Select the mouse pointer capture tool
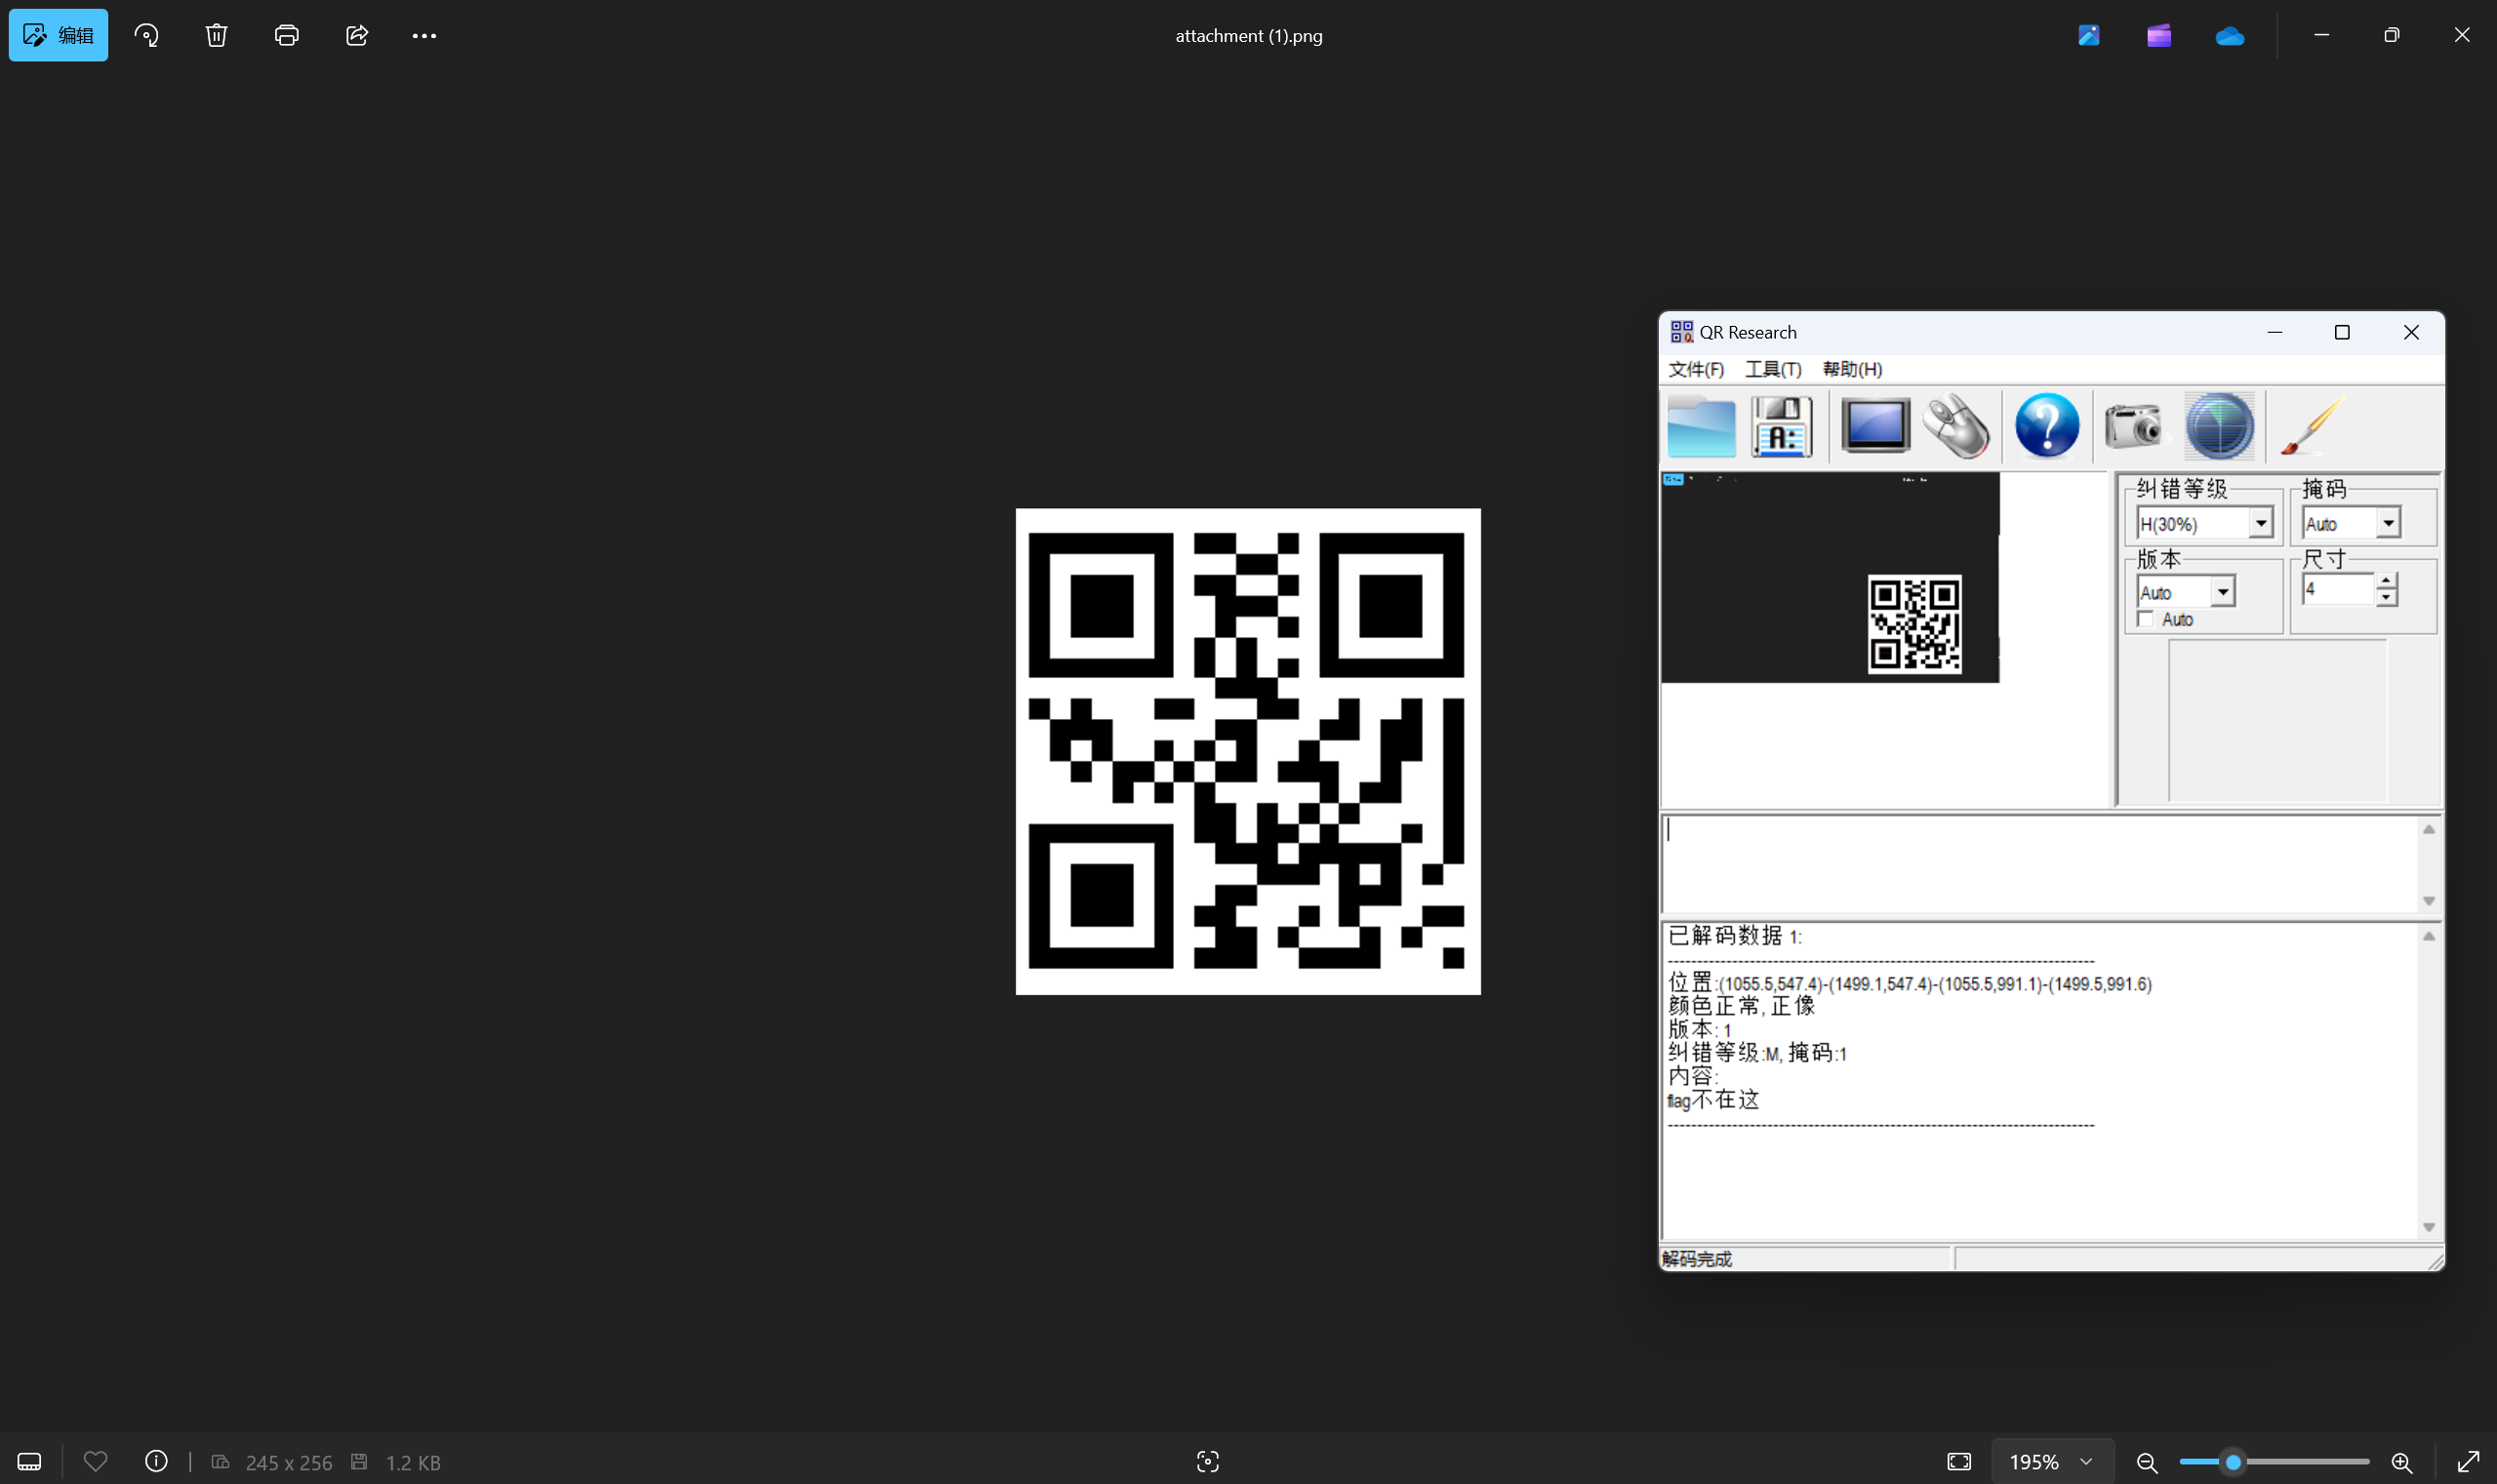The width and height of the screenshot is (2497, 1484). tap(1957, 427)
